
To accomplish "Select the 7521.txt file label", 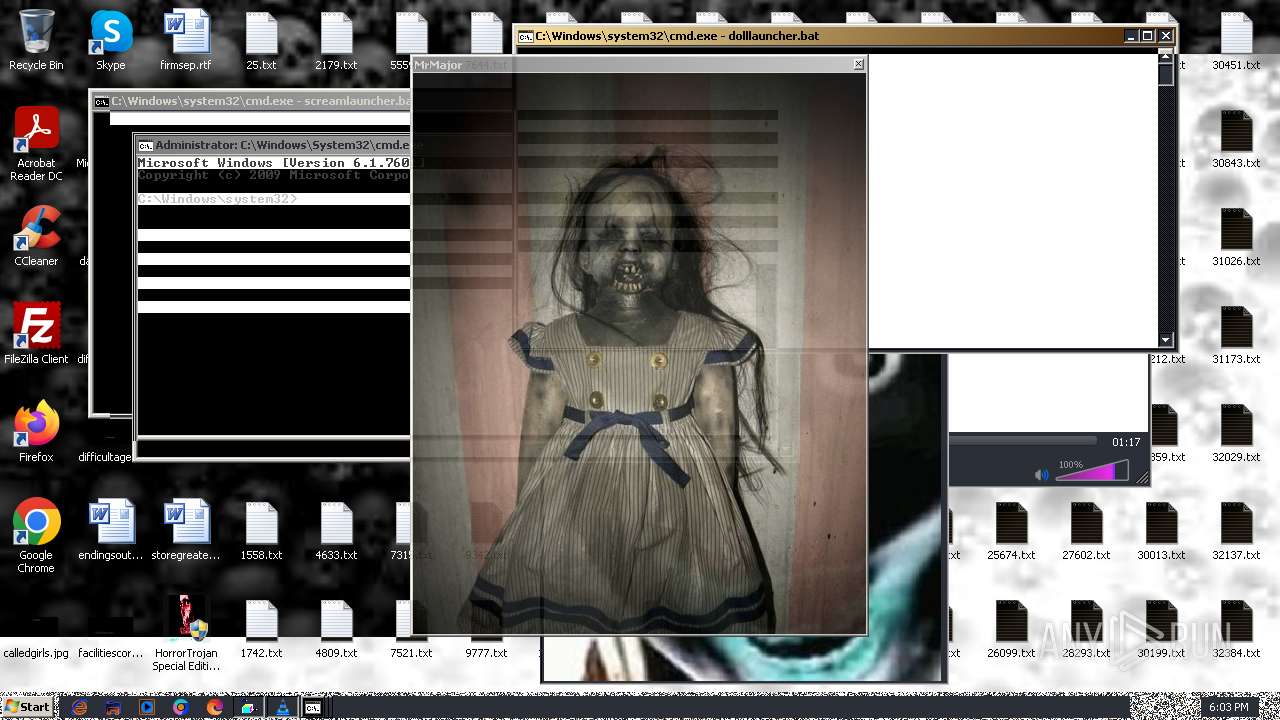I will click(411, 653).
